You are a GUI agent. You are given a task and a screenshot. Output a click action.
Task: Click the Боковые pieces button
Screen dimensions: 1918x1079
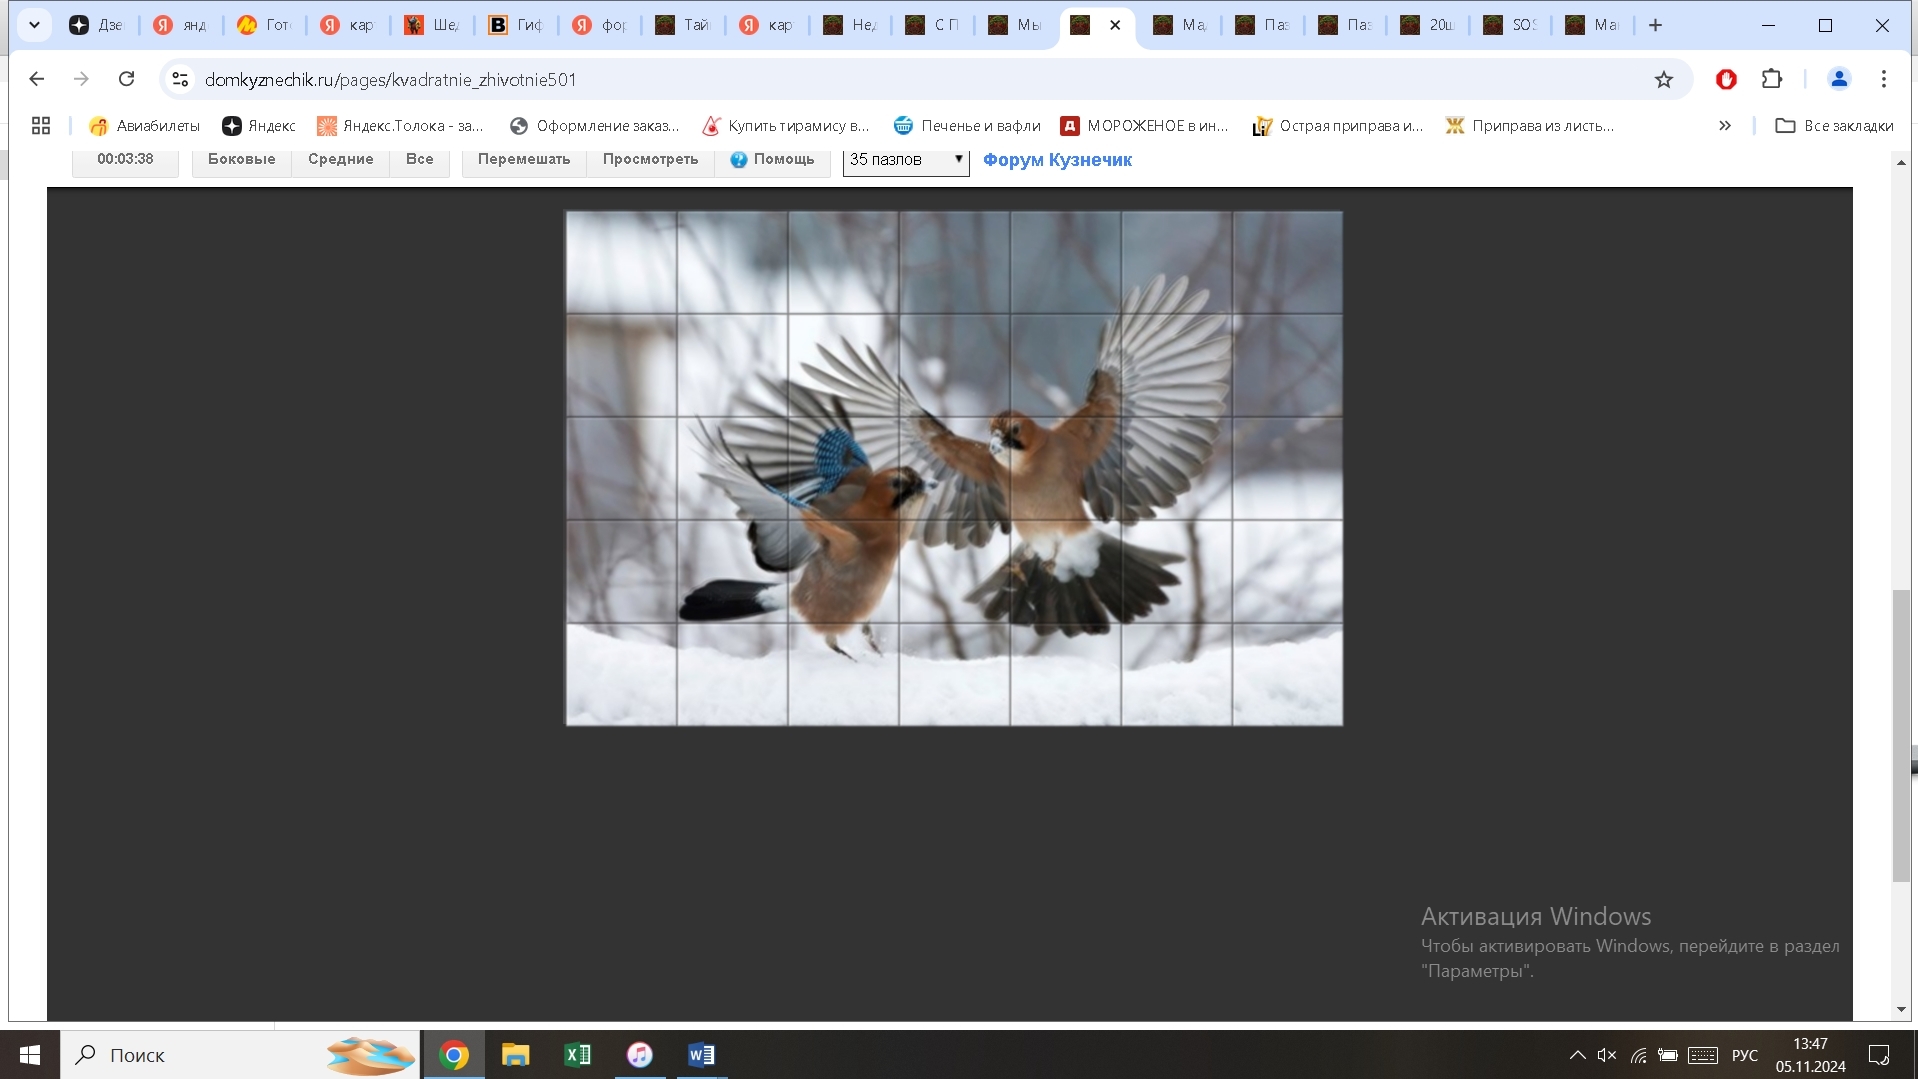[241, 160]
